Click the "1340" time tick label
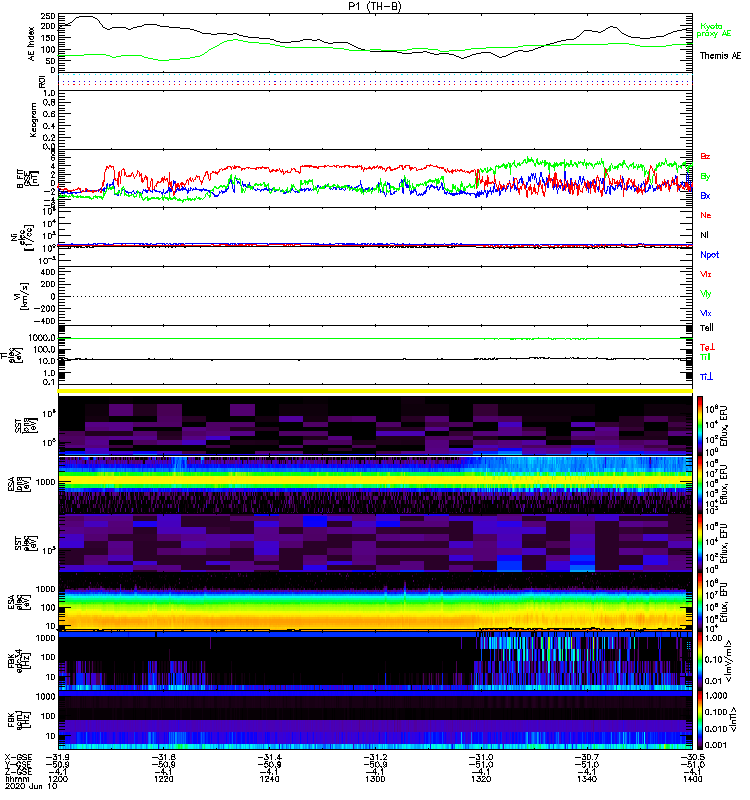Screen dimensions: 750x800 point(587,779)
